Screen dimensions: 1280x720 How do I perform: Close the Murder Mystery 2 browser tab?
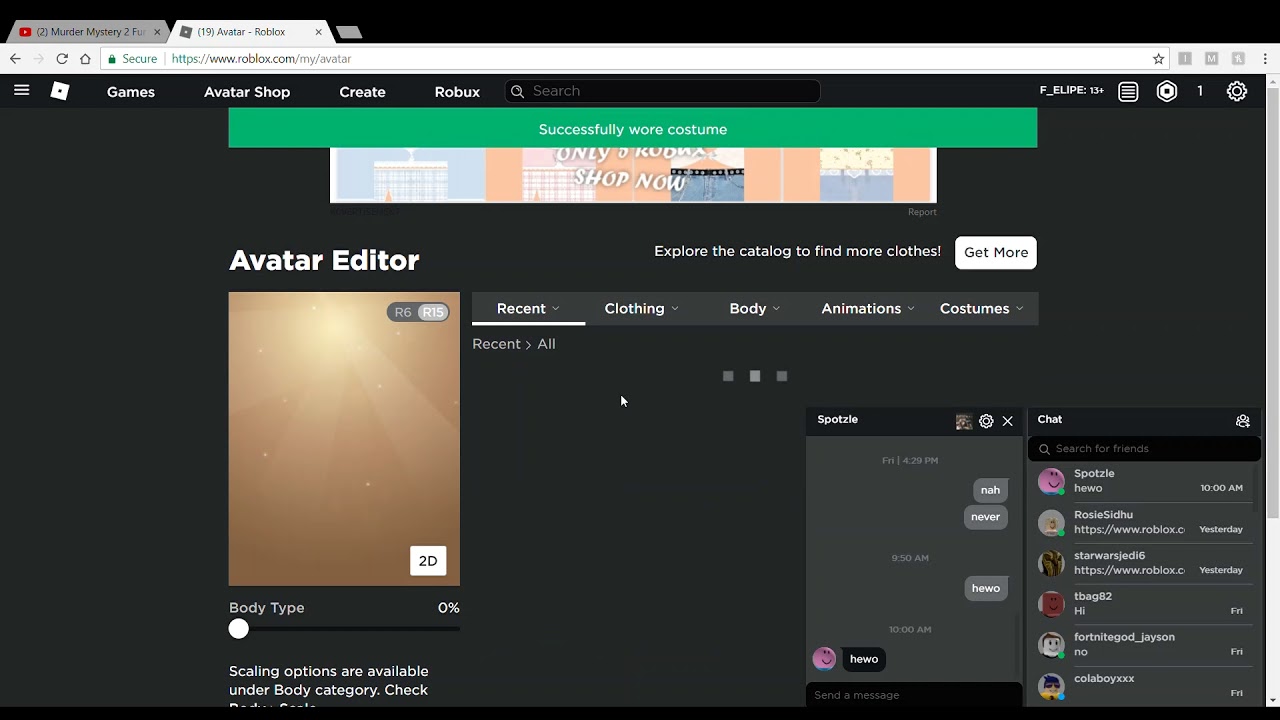tap(157, 32)
